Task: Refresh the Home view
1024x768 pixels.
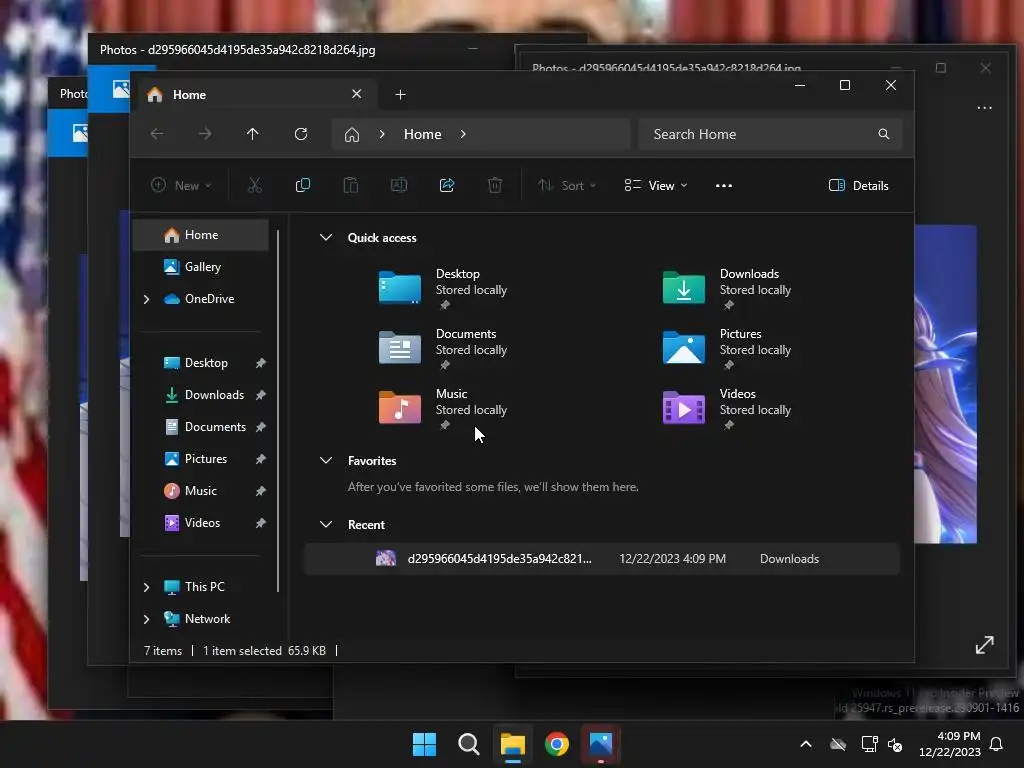Action: (300, 134)
